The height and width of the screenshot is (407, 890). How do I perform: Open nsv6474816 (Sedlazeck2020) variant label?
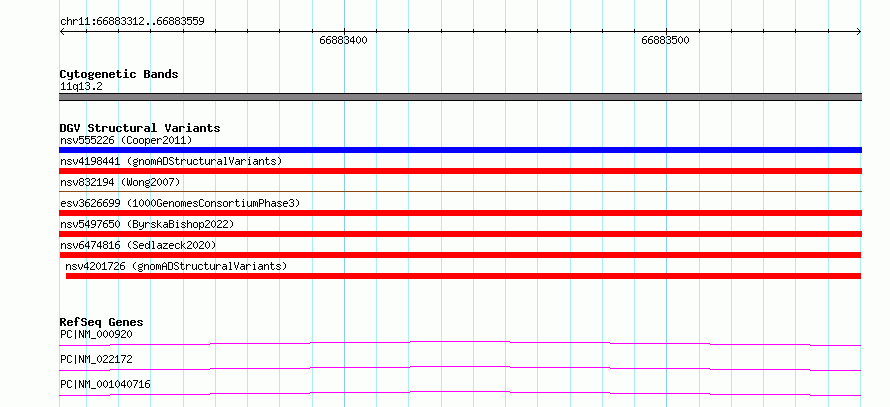click(x=138, y=245)
